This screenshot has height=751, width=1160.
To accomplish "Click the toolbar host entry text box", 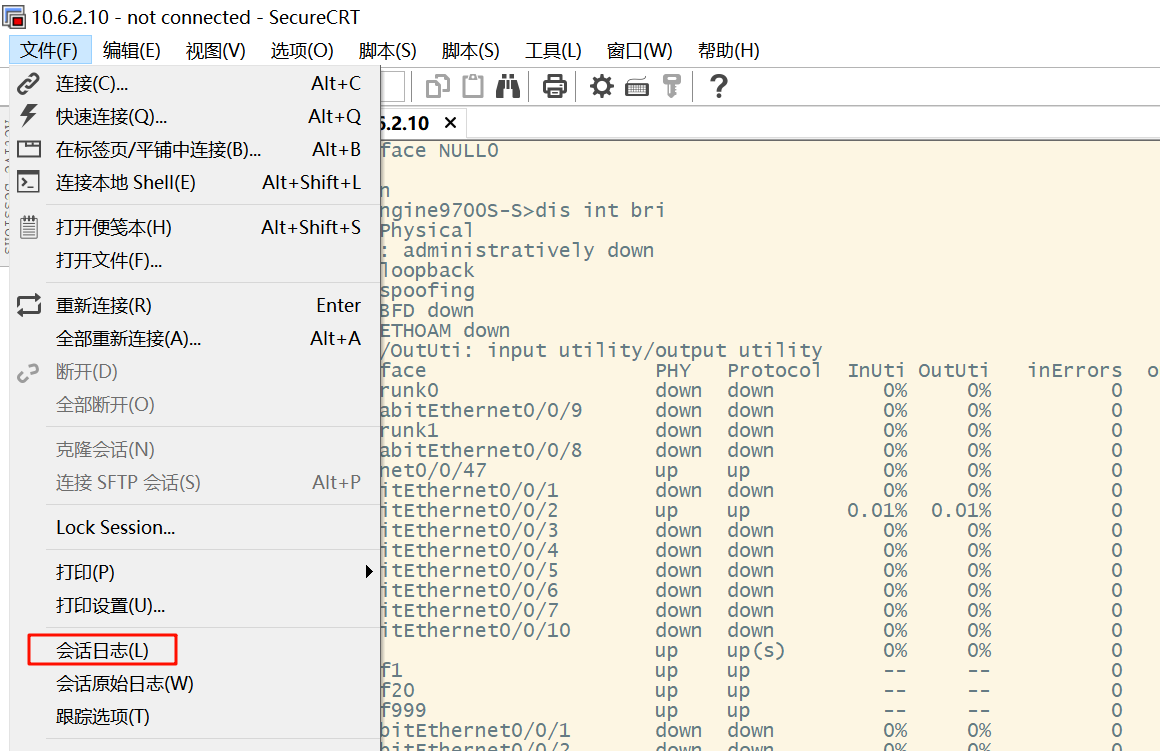I will [x=392, y=87].
